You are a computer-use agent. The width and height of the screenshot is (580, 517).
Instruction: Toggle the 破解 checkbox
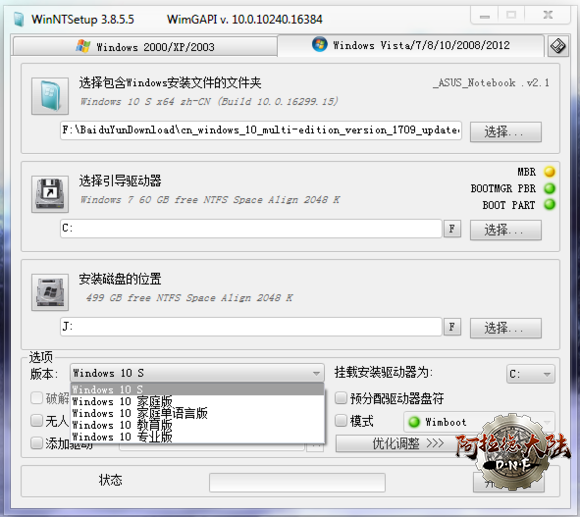tap(37, 398)
